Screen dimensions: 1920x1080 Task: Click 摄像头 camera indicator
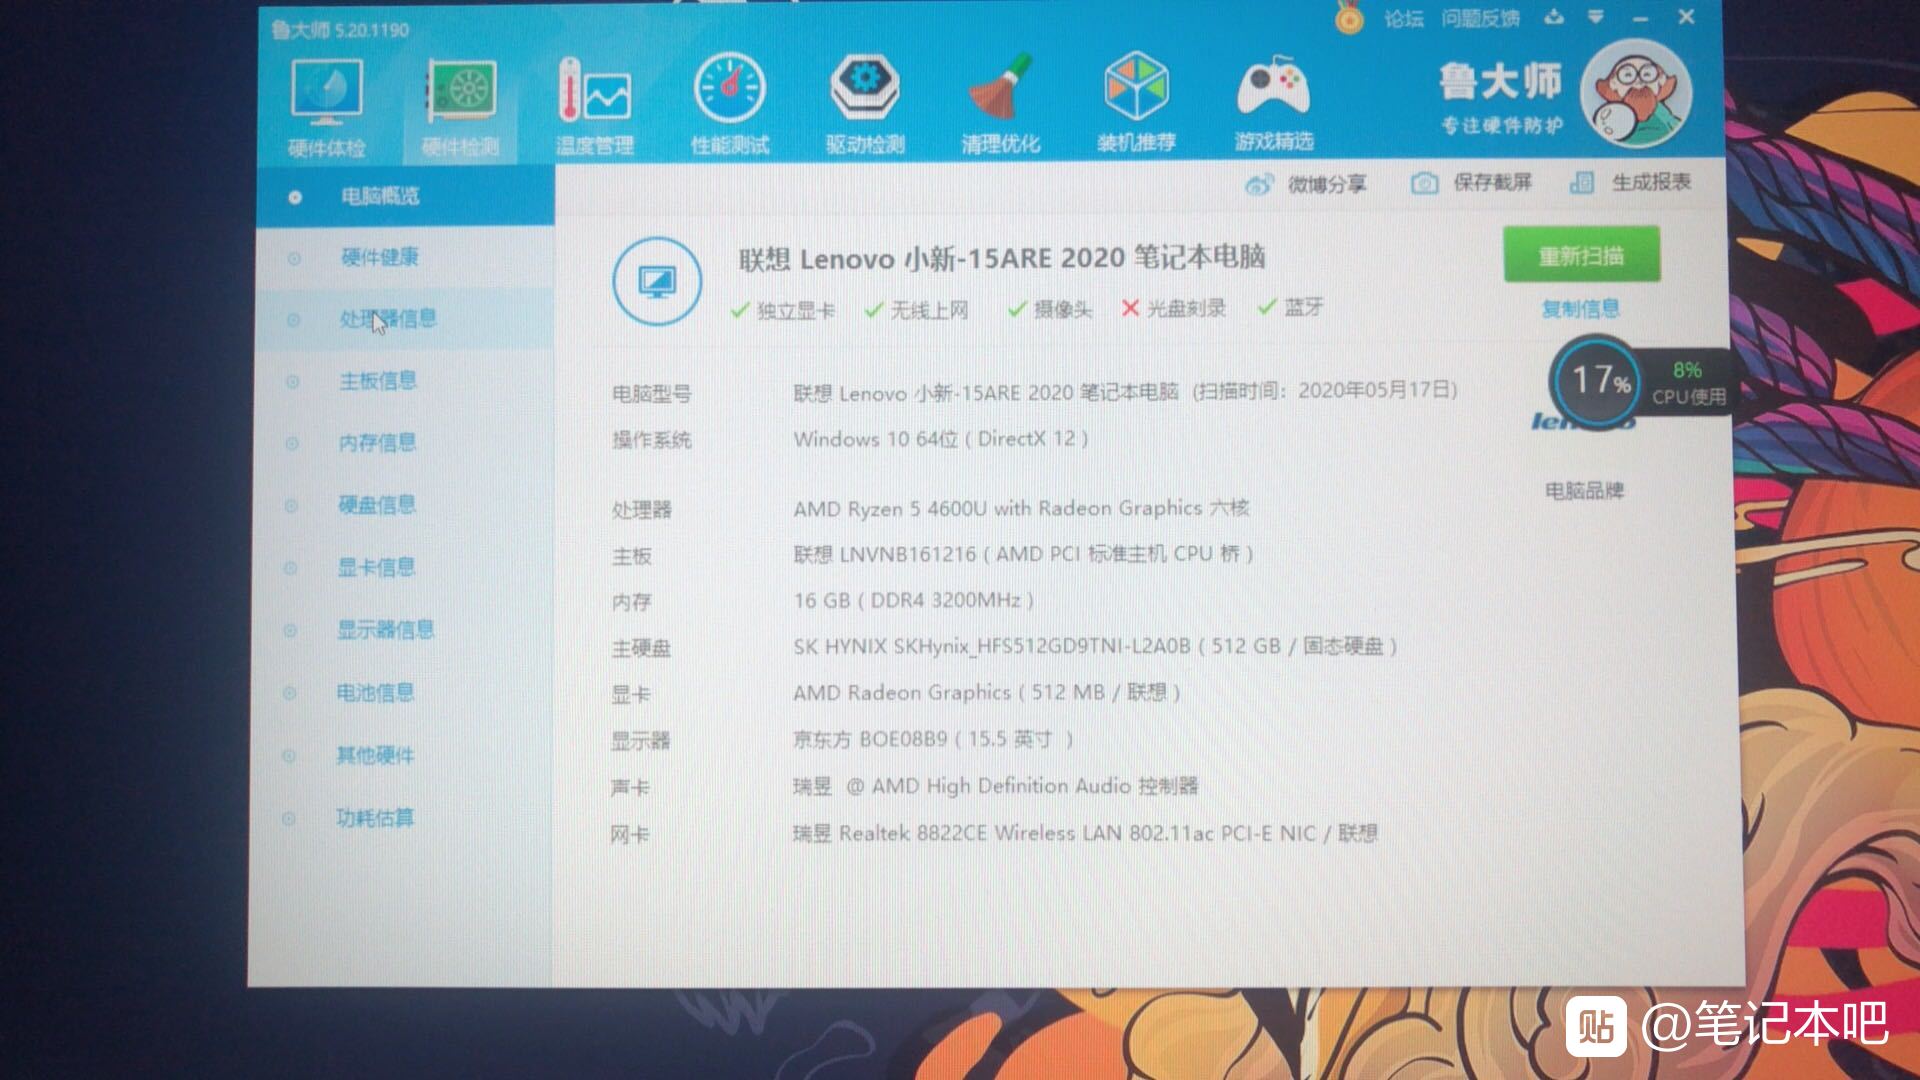[1050, 309]
